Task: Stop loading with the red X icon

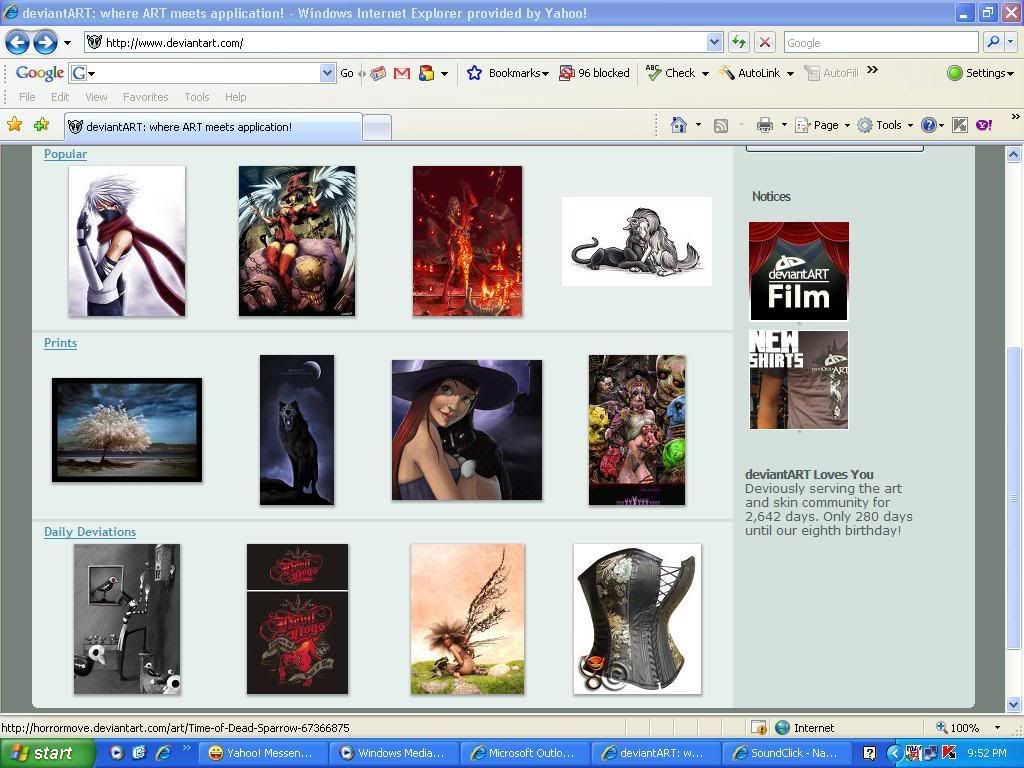Action: (x=765, y=43)
